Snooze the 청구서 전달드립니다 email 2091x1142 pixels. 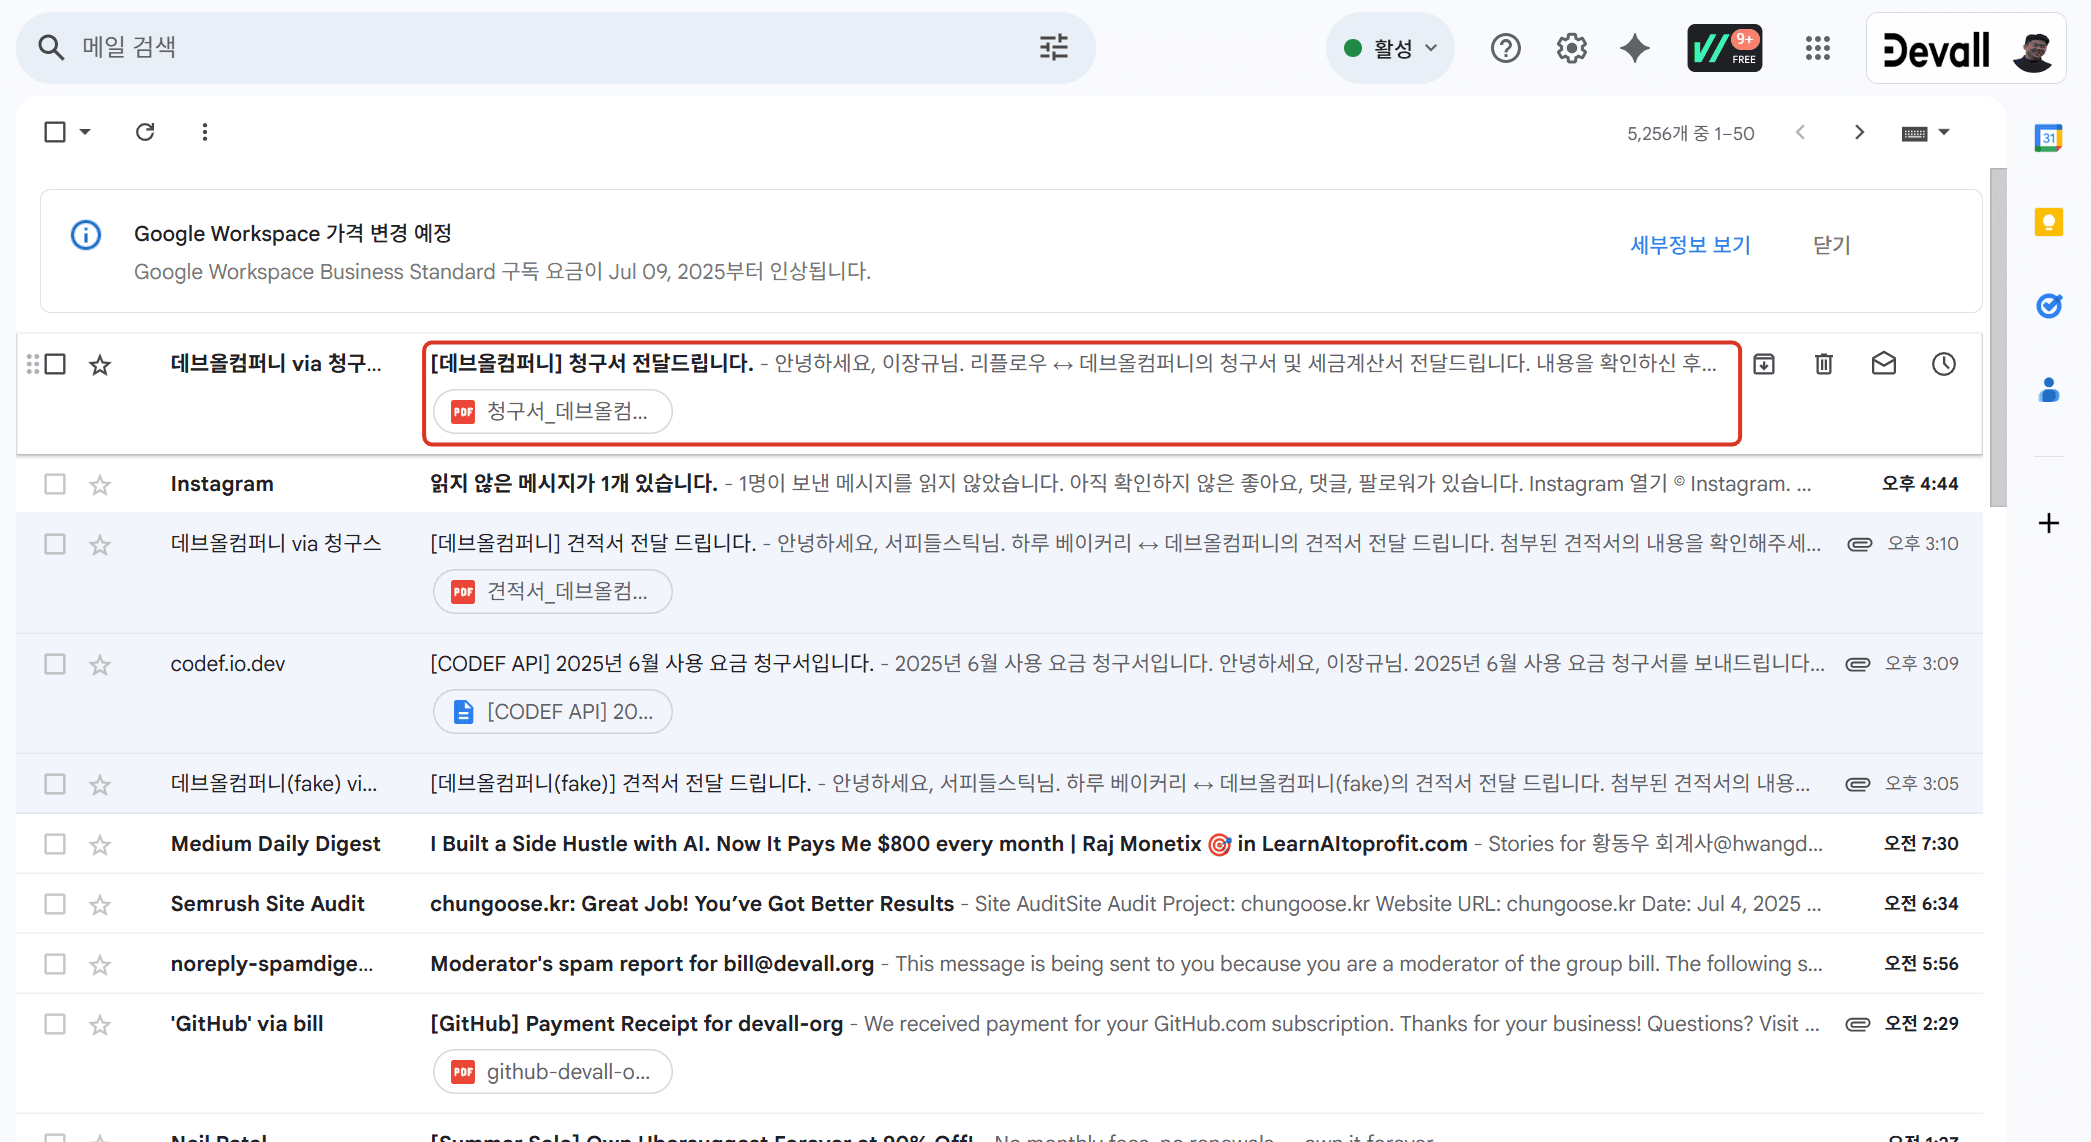tap(1944, 364)
